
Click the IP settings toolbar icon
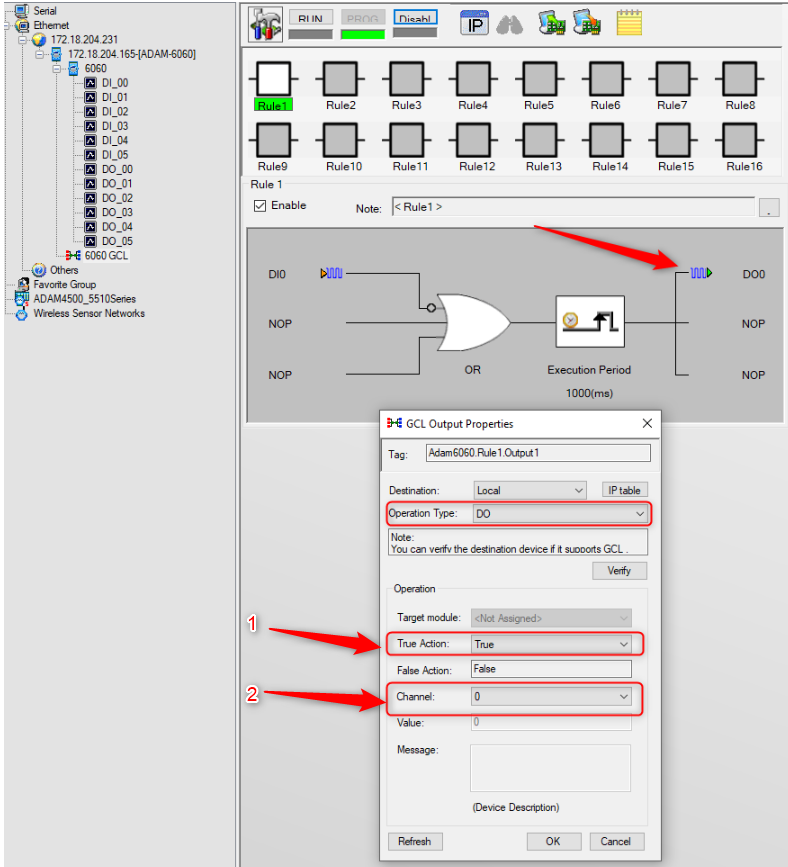coord(474,24)
